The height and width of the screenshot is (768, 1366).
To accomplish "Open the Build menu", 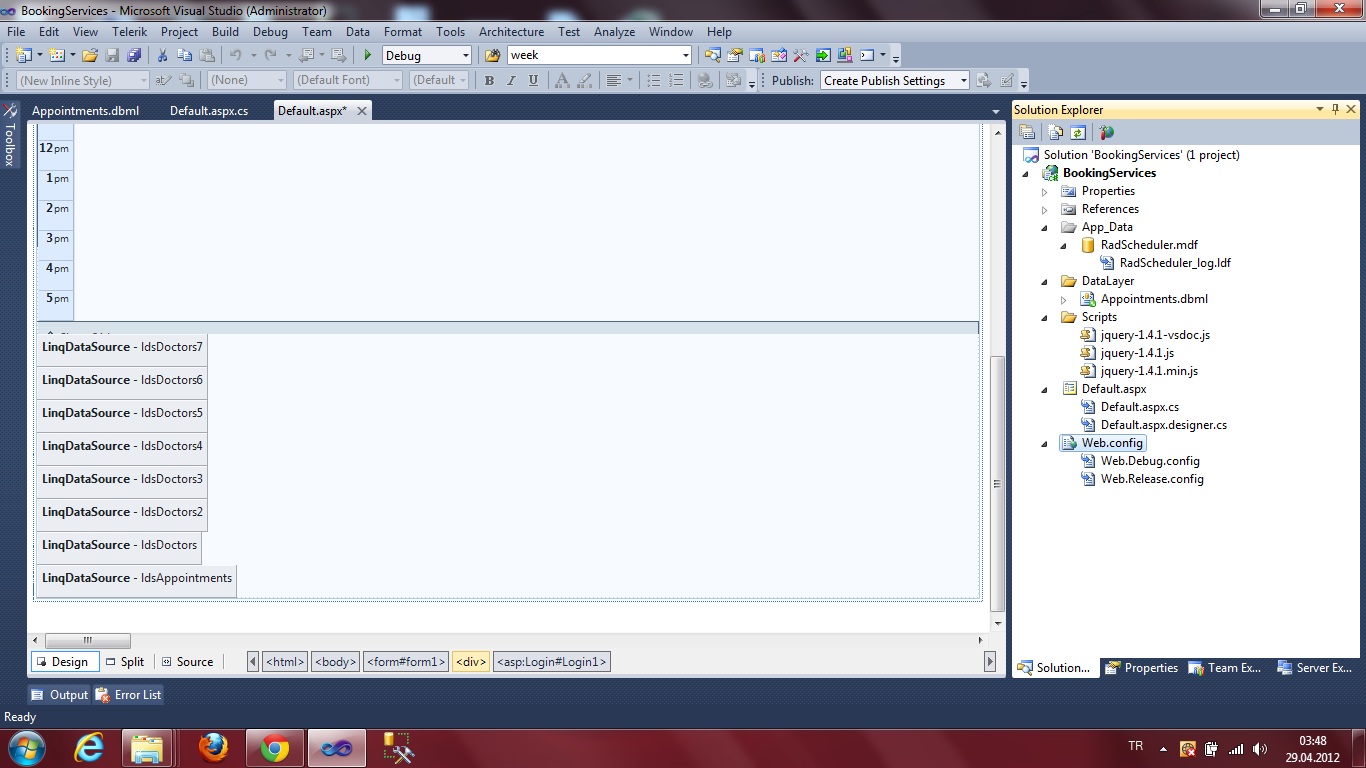I will point(225,32).
